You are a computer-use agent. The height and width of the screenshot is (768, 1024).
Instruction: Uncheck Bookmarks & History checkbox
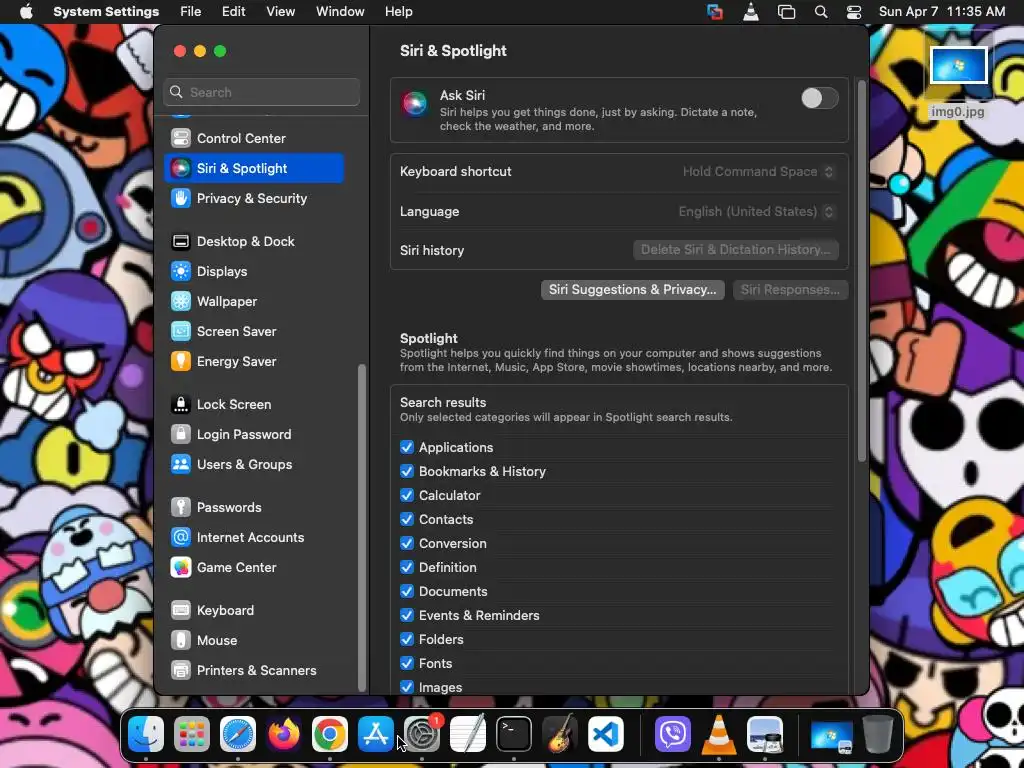(407, 472)
